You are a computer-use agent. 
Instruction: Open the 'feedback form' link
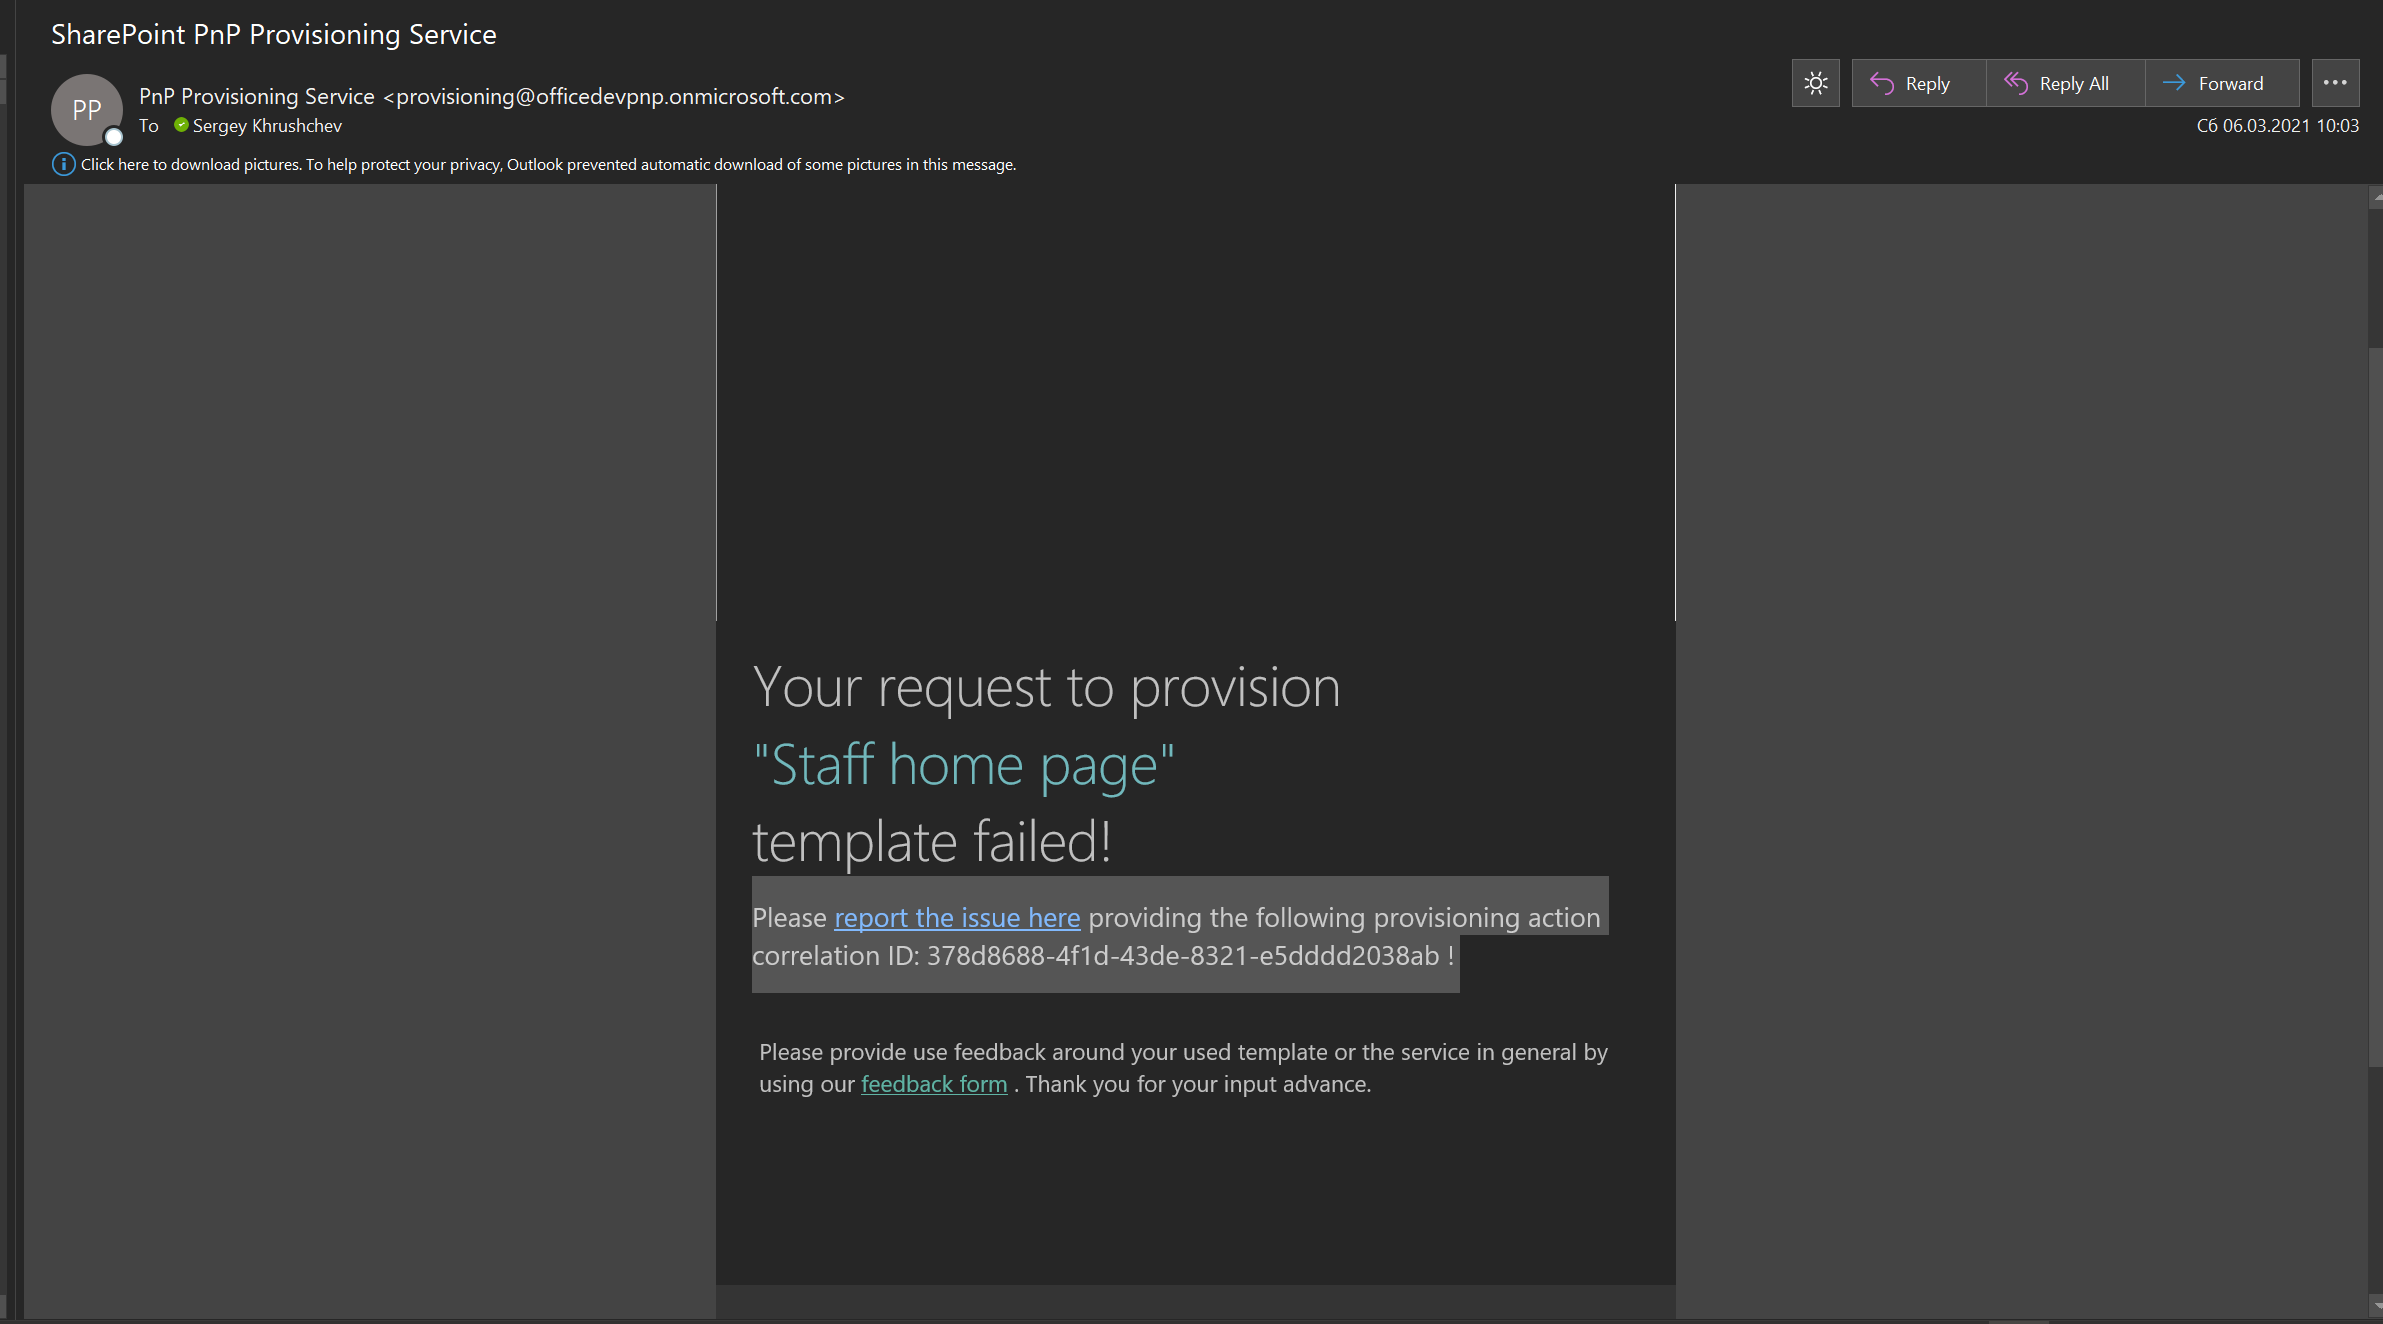coord(933,1083)
